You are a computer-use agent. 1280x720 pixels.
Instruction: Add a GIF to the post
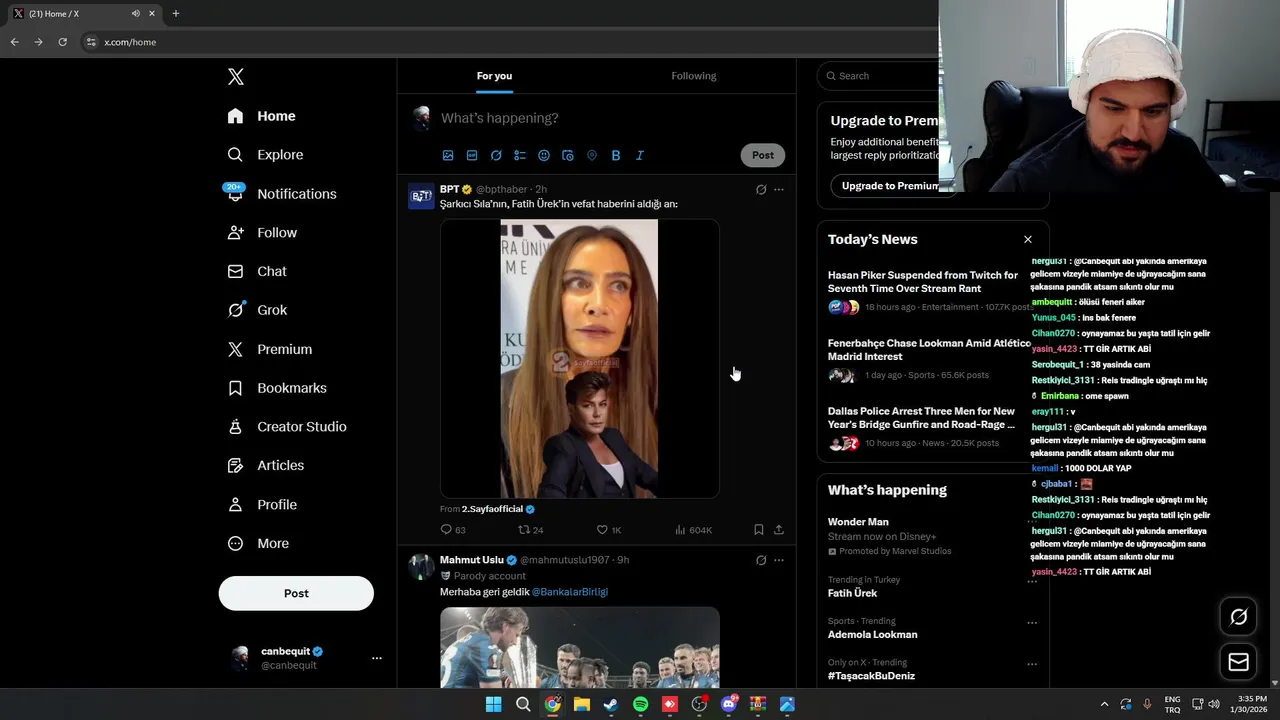[x=472, y=155]
